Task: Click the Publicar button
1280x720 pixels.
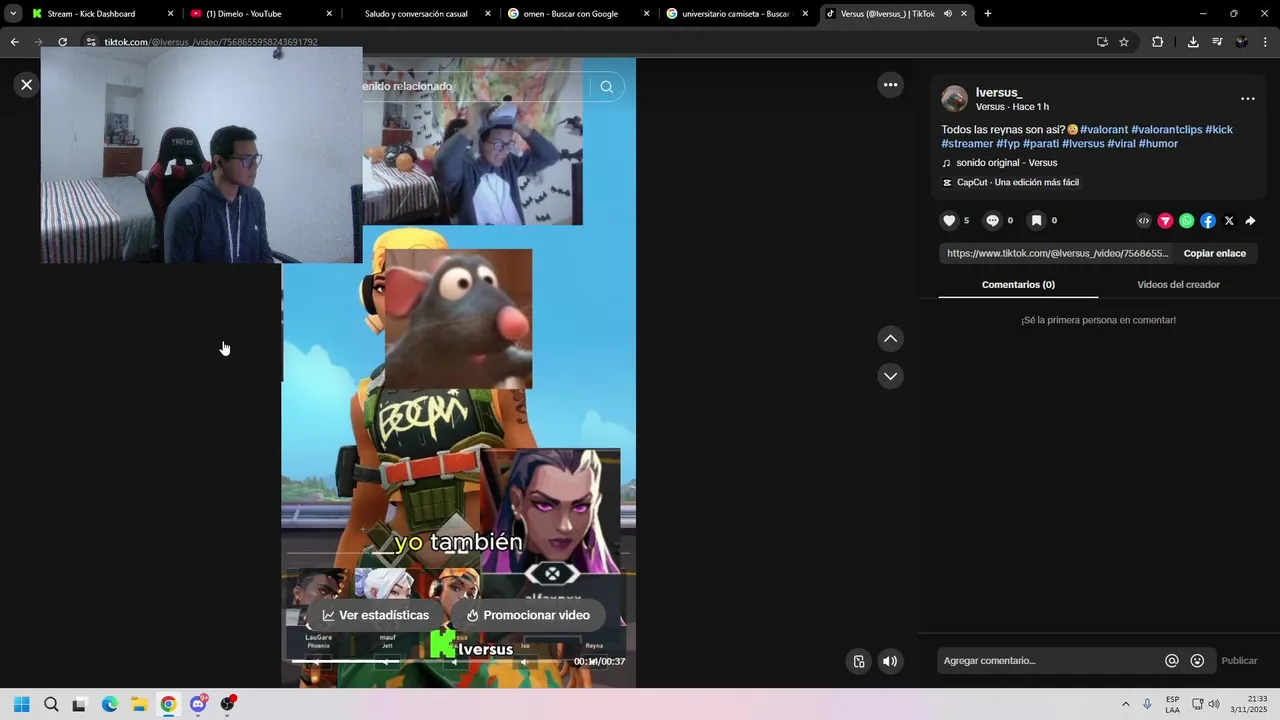Action: pyautogui.click(x=1239, y=661)
